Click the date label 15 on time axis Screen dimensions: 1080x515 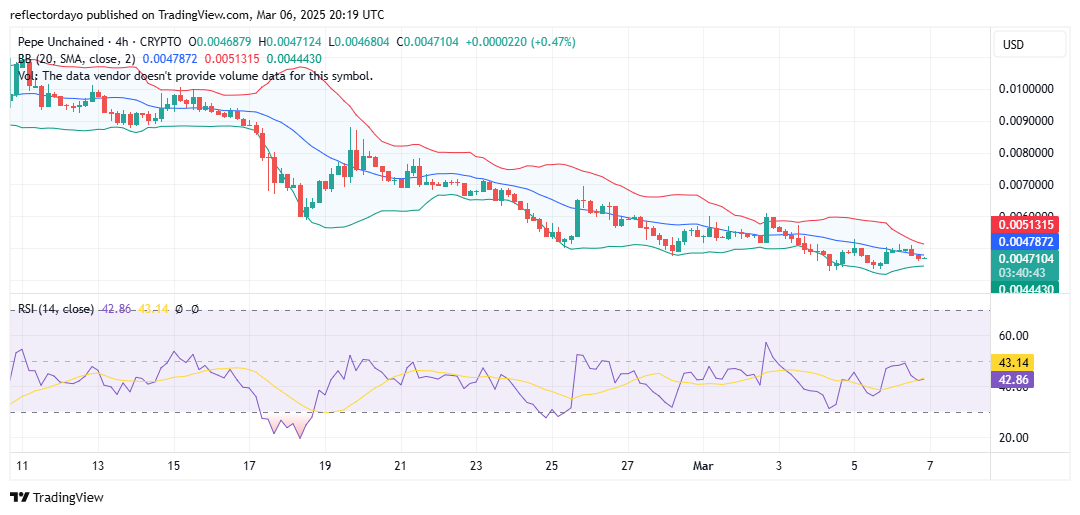(174, 465)
